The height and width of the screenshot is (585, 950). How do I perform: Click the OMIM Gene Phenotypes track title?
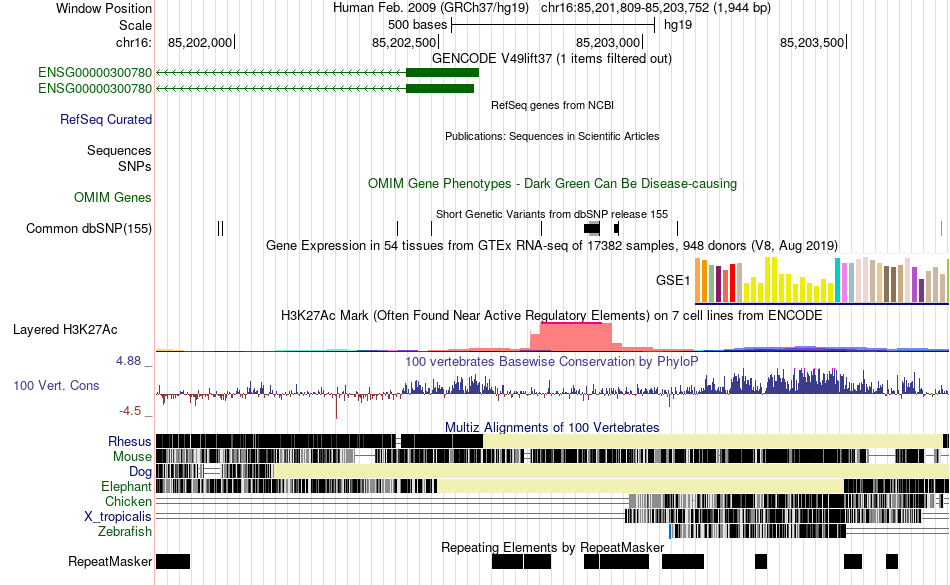point(553,183)
